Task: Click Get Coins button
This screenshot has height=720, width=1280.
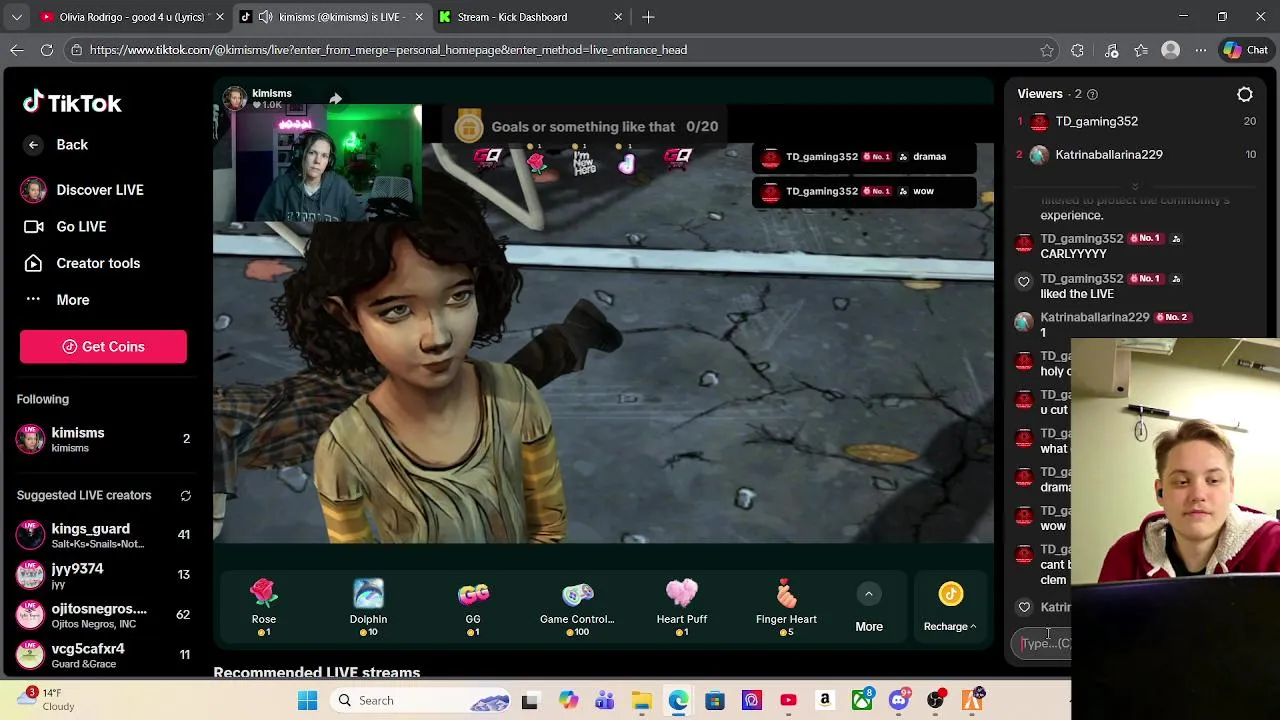Action: (103, 346)
